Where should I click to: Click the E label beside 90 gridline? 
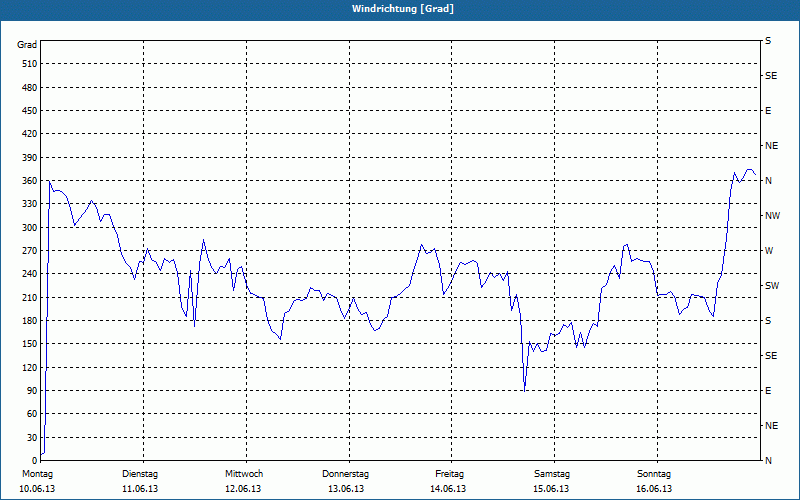point(768,391)
